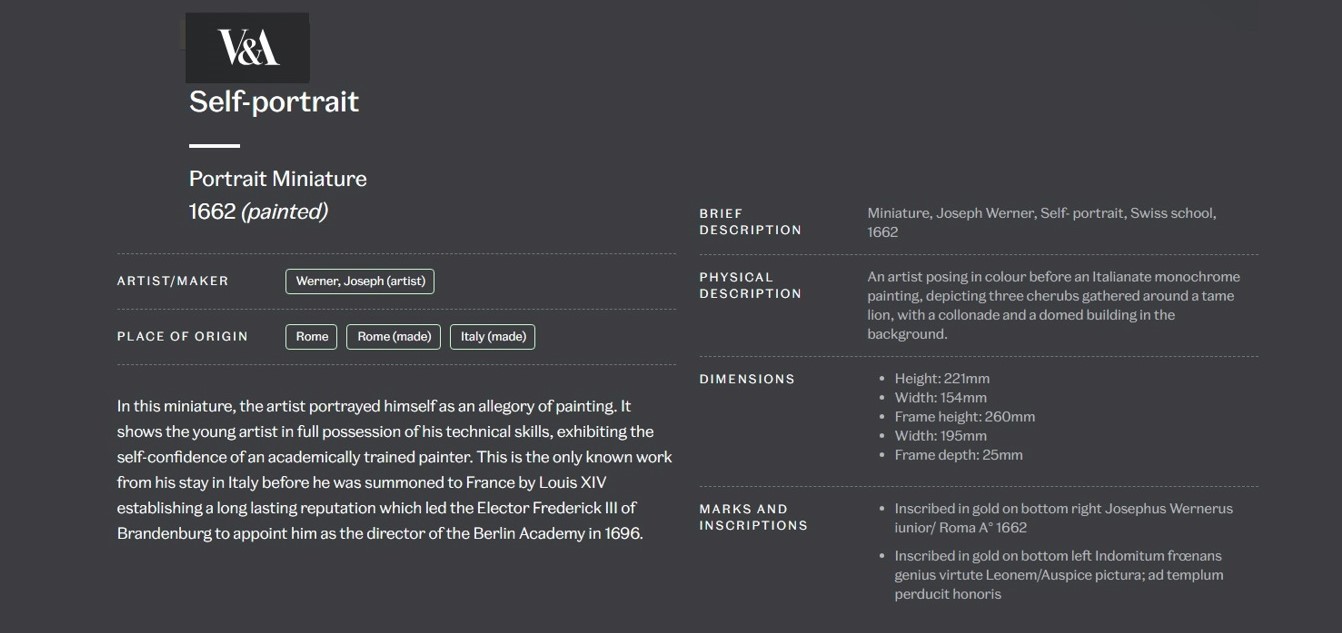Click the V&A logo
Screen dimensions: 1342x633
tap(248, 47)
